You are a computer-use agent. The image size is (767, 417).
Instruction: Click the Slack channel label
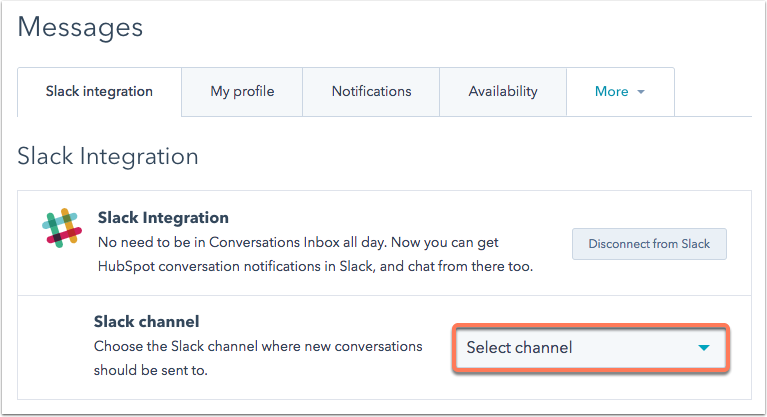click(146, 322)
